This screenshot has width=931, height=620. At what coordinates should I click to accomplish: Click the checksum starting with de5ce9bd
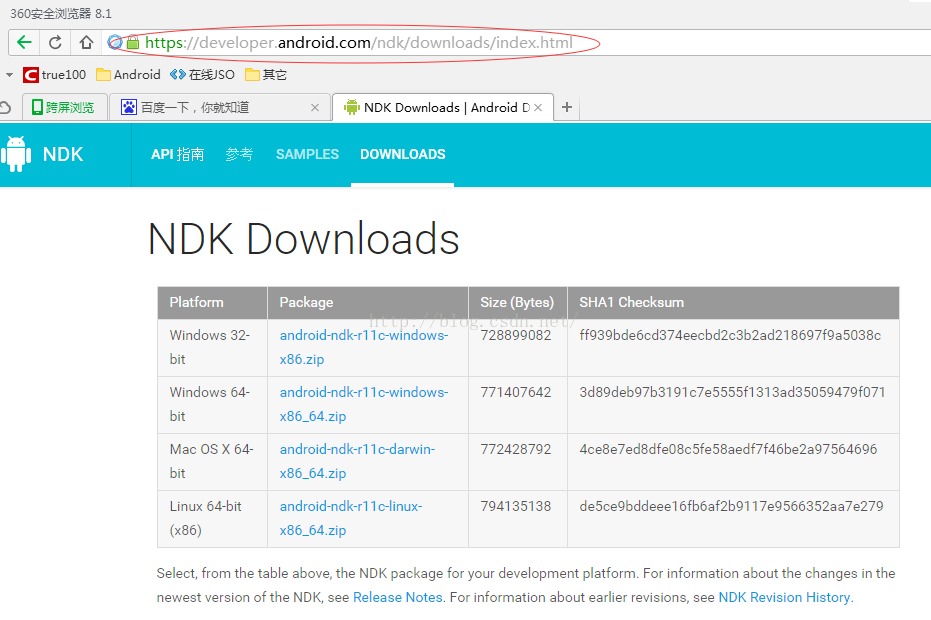click(x=732, y=507)
